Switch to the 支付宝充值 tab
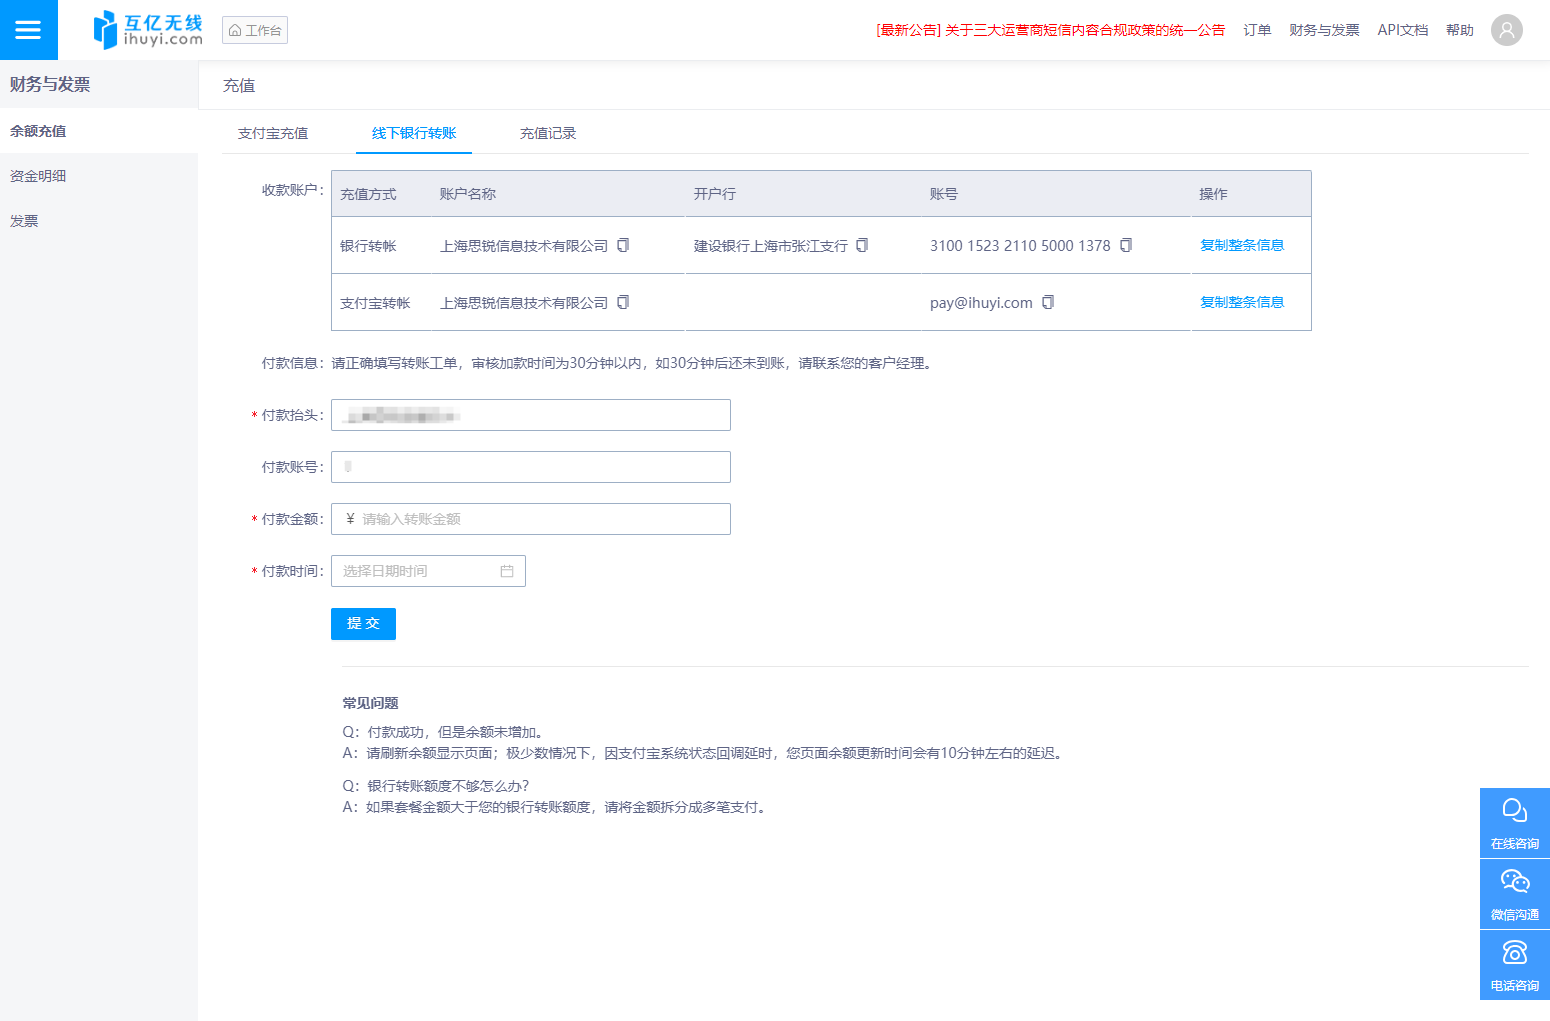This screenshot has width=1550, height=1021. click(x=273, y=133)
